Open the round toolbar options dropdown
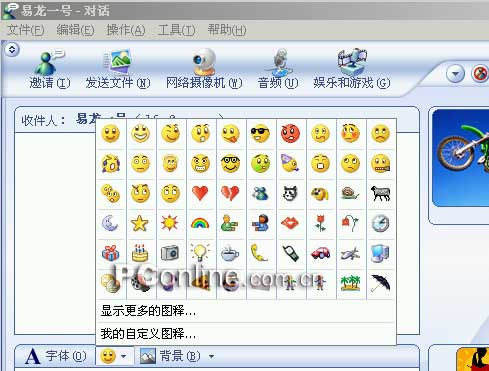The width and height of the screenshot is (489, 371). (455, 74)
